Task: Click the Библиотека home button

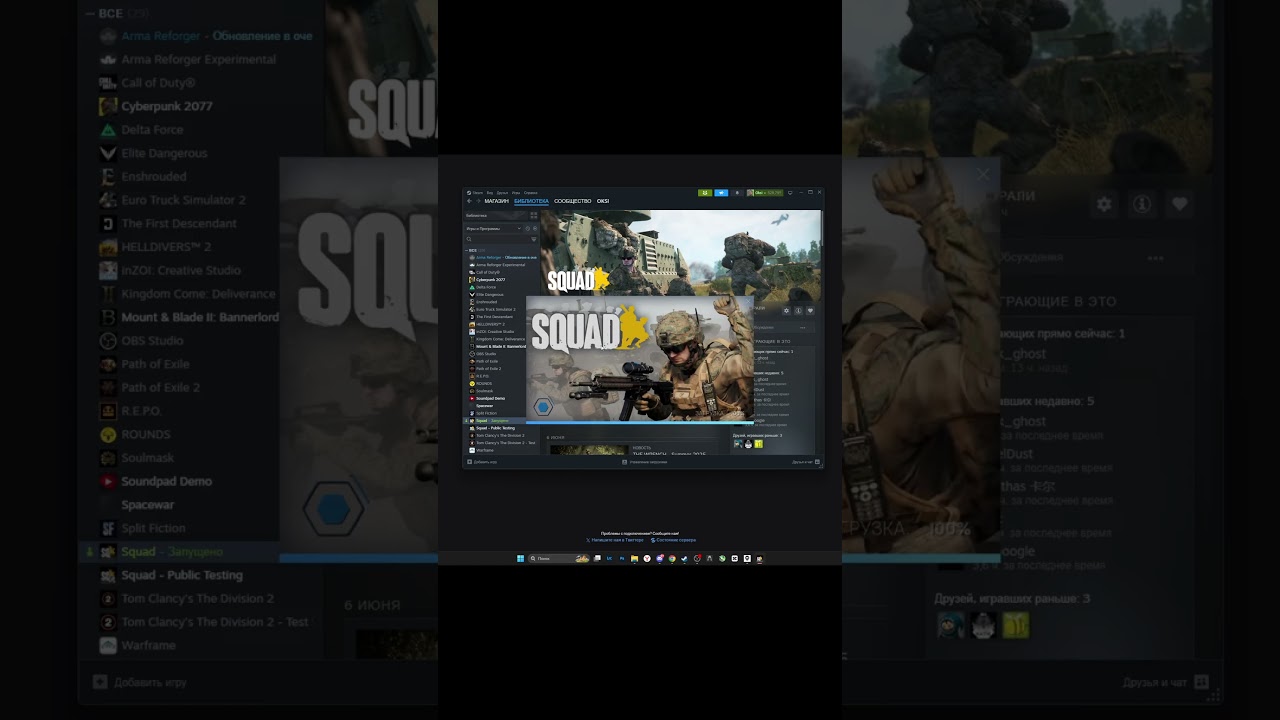Action: coord(494,215)
